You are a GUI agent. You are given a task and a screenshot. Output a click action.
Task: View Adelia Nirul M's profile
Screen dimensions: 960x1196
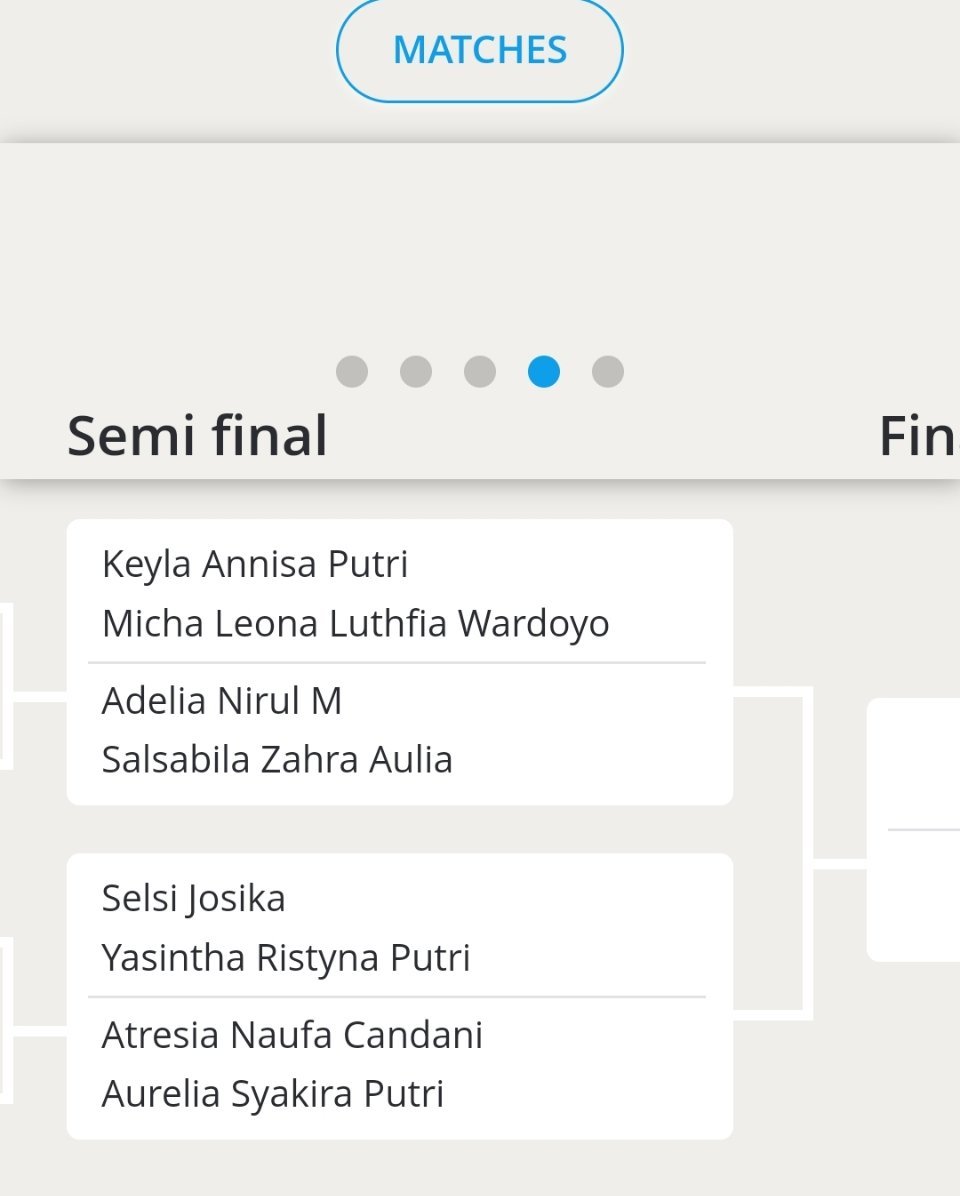pyautogui.click(x=222, y=701)
